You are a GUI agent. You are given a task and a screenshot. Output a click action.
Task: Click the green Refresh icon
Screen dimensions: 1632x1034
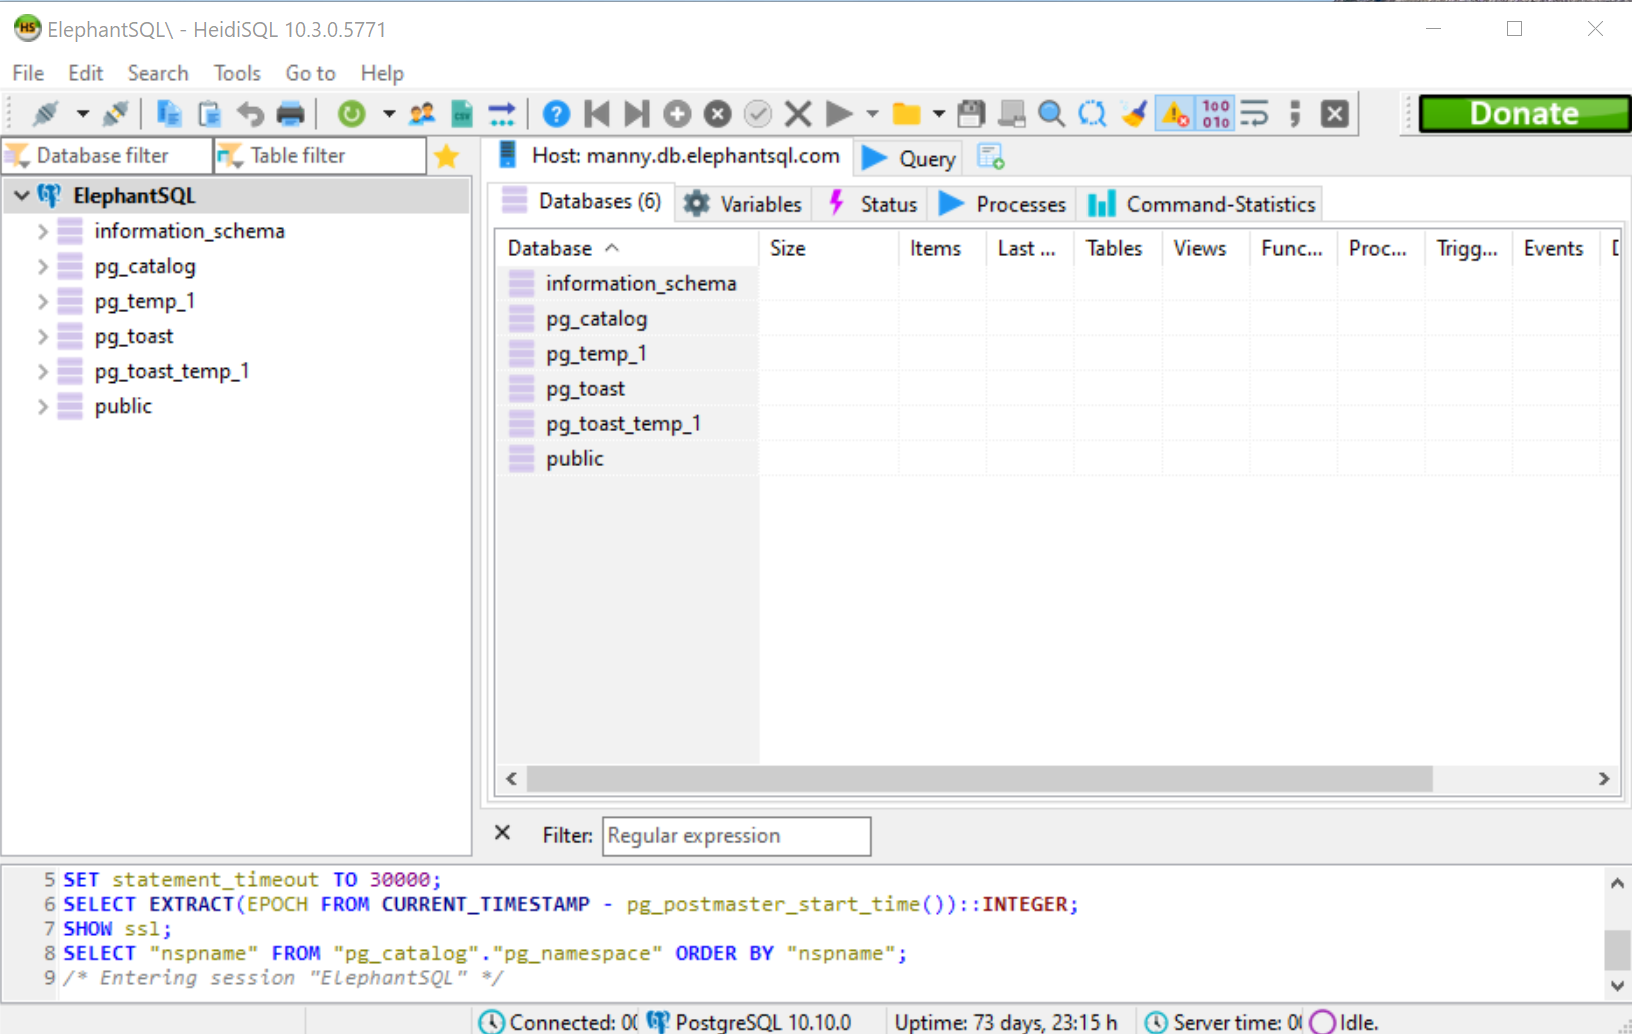pyautogui.click(x=351, y=114)
